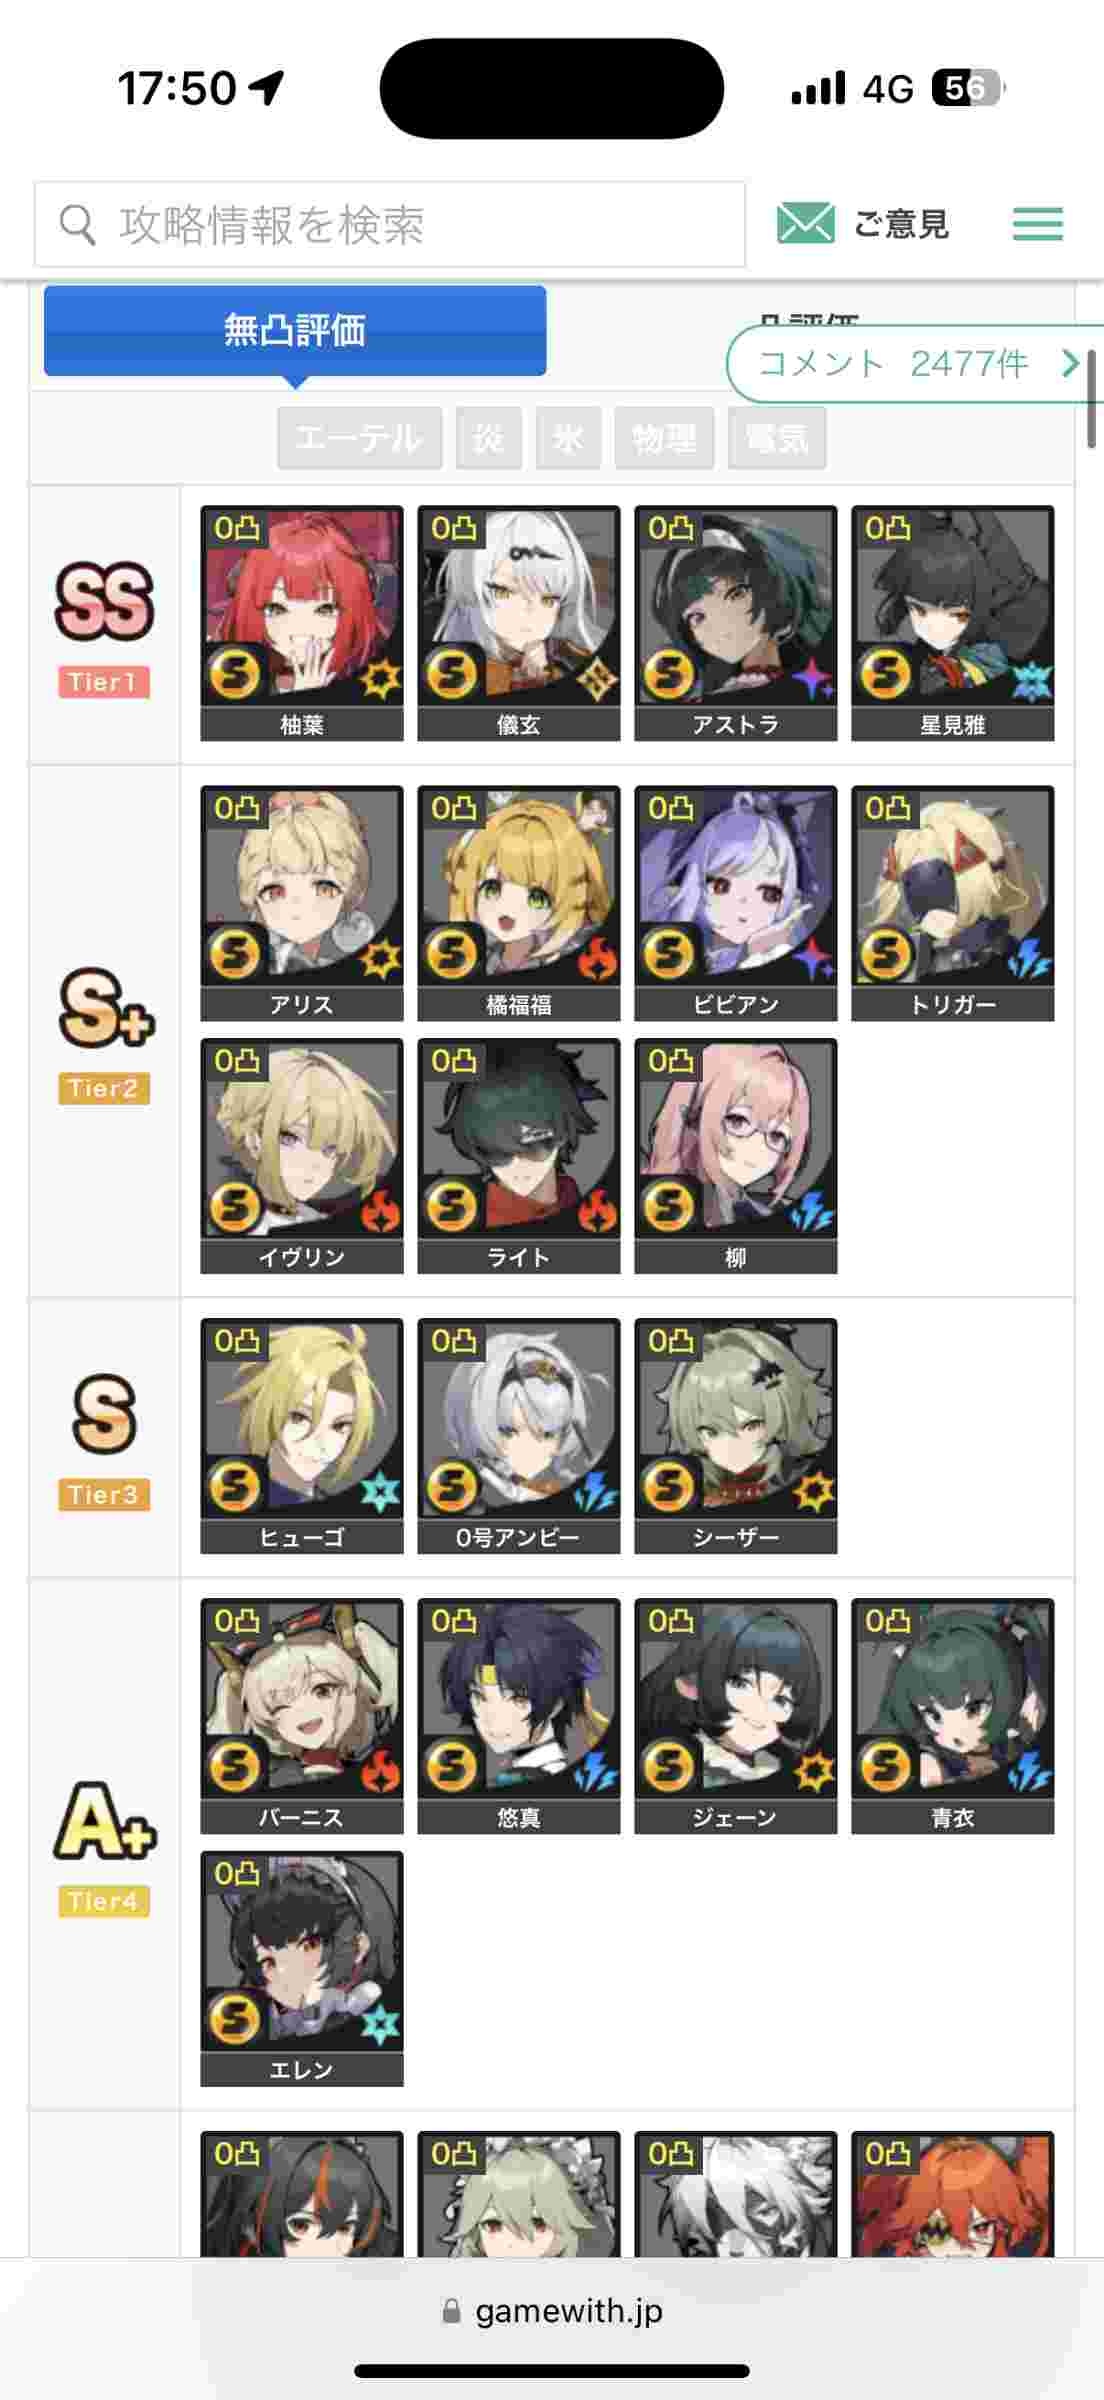Toggle the 電気 attribute filter
Screen dimensions: 1104x2400
[x=777, y=437]
